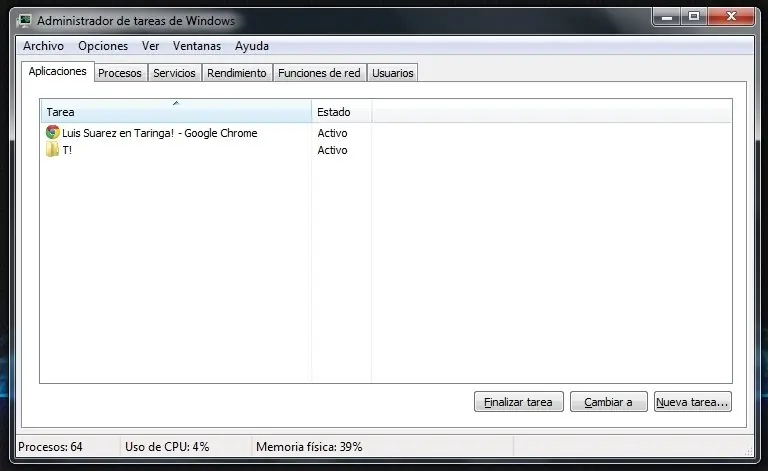Open the Opciones menu
768x471 pixels.
[x=103, y=46]
